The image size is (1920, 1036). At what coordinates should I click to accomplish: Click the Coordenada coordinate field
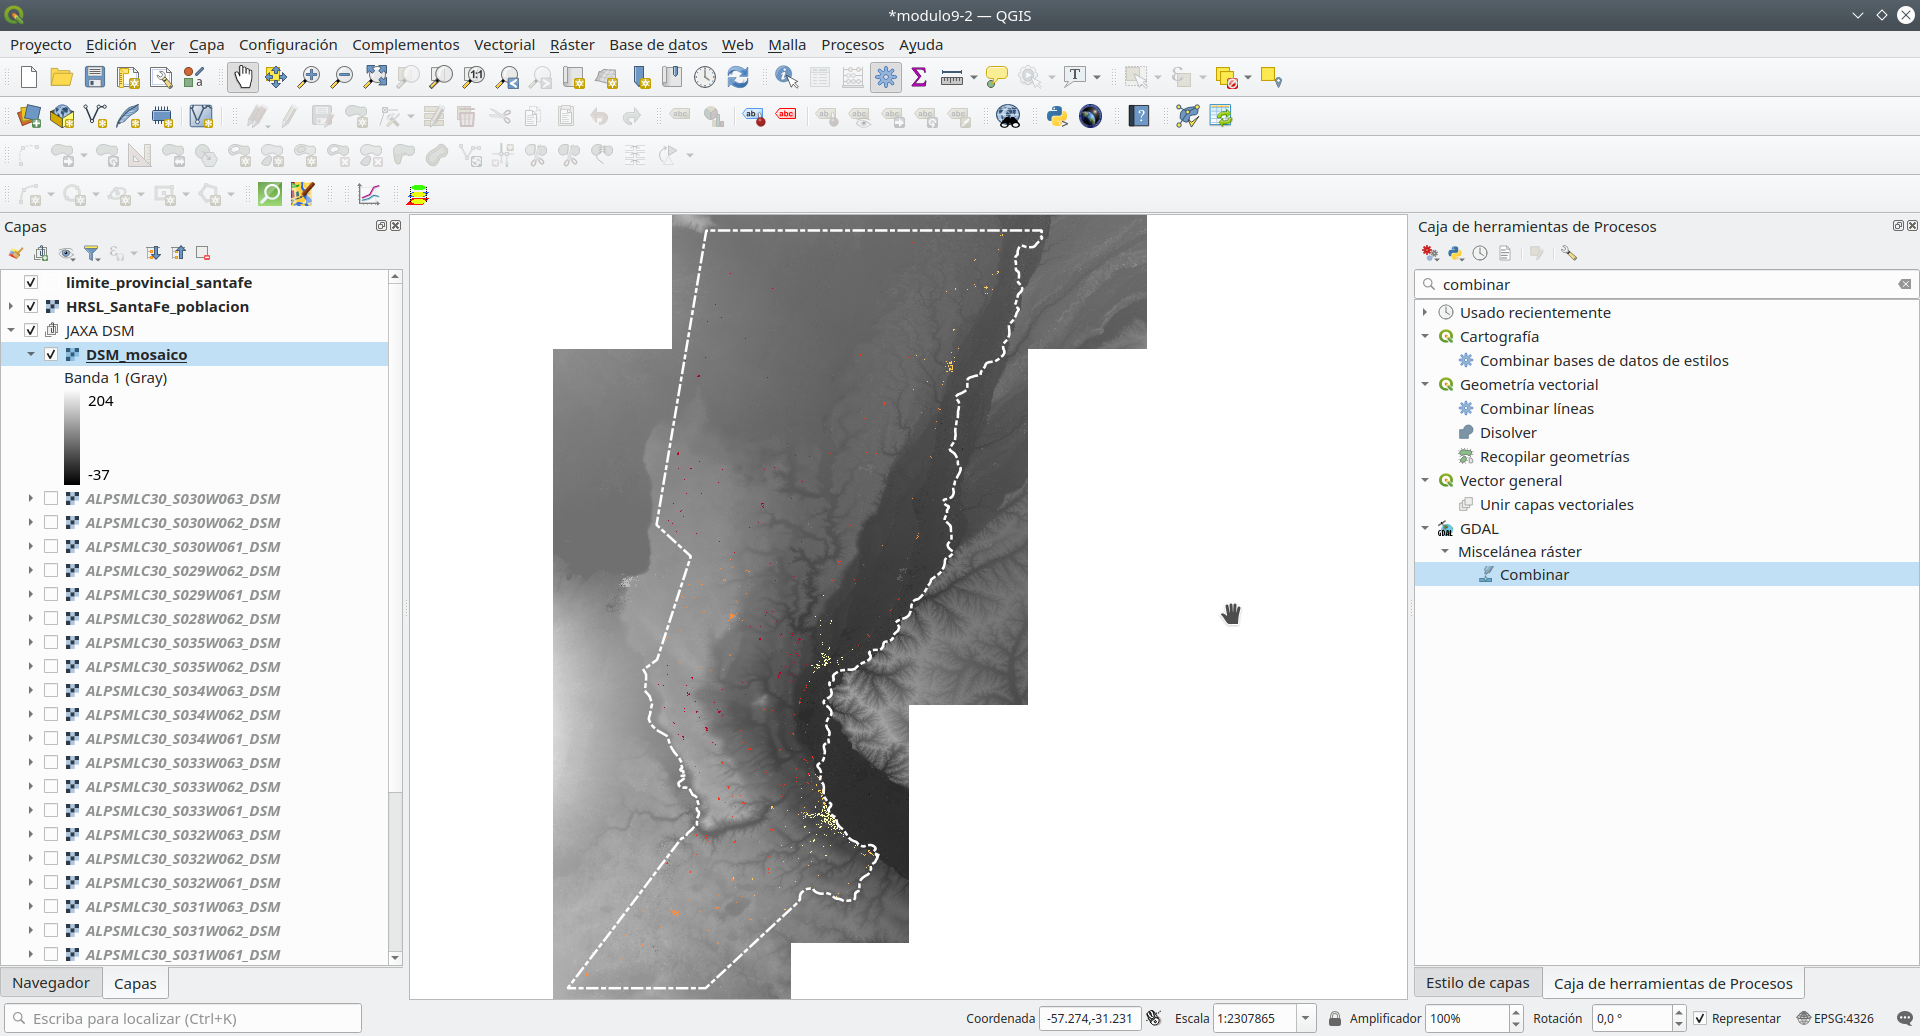coord(1090,1018)
